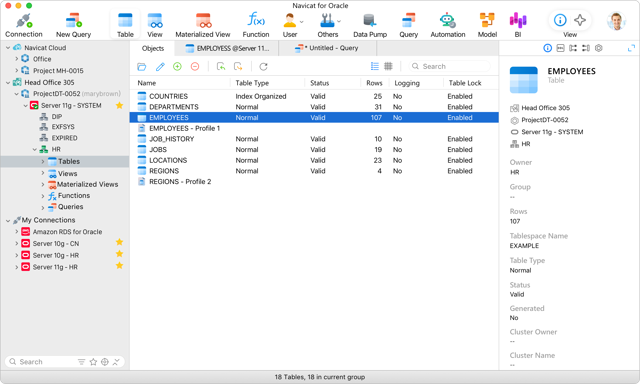Click the Delete Table minus icon

click(195, 67)
